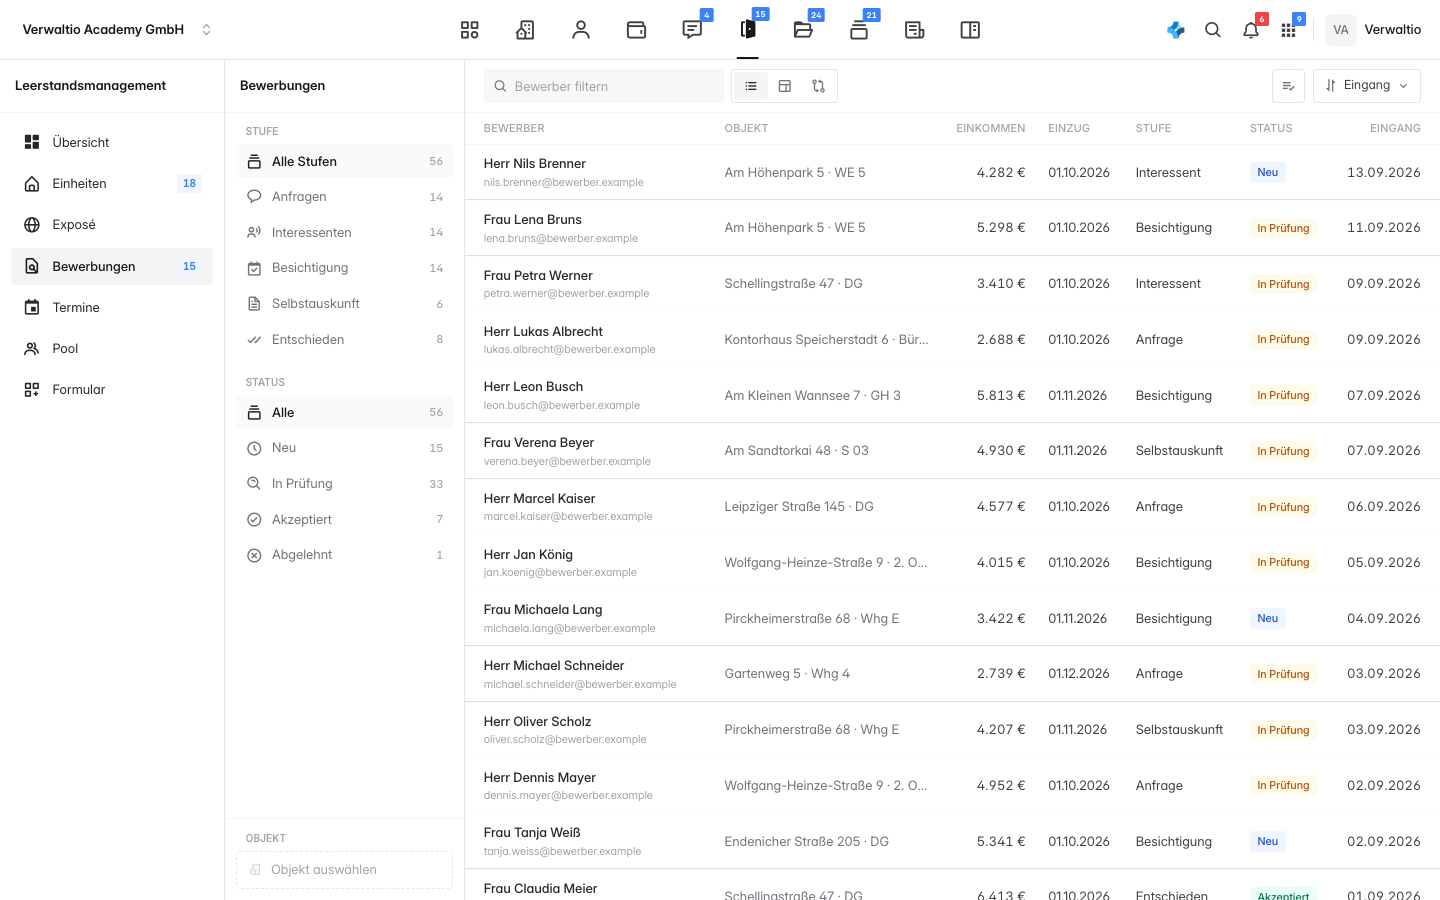Go to Pool in the sidebar
1440x900 pixels.
point(112,348)
